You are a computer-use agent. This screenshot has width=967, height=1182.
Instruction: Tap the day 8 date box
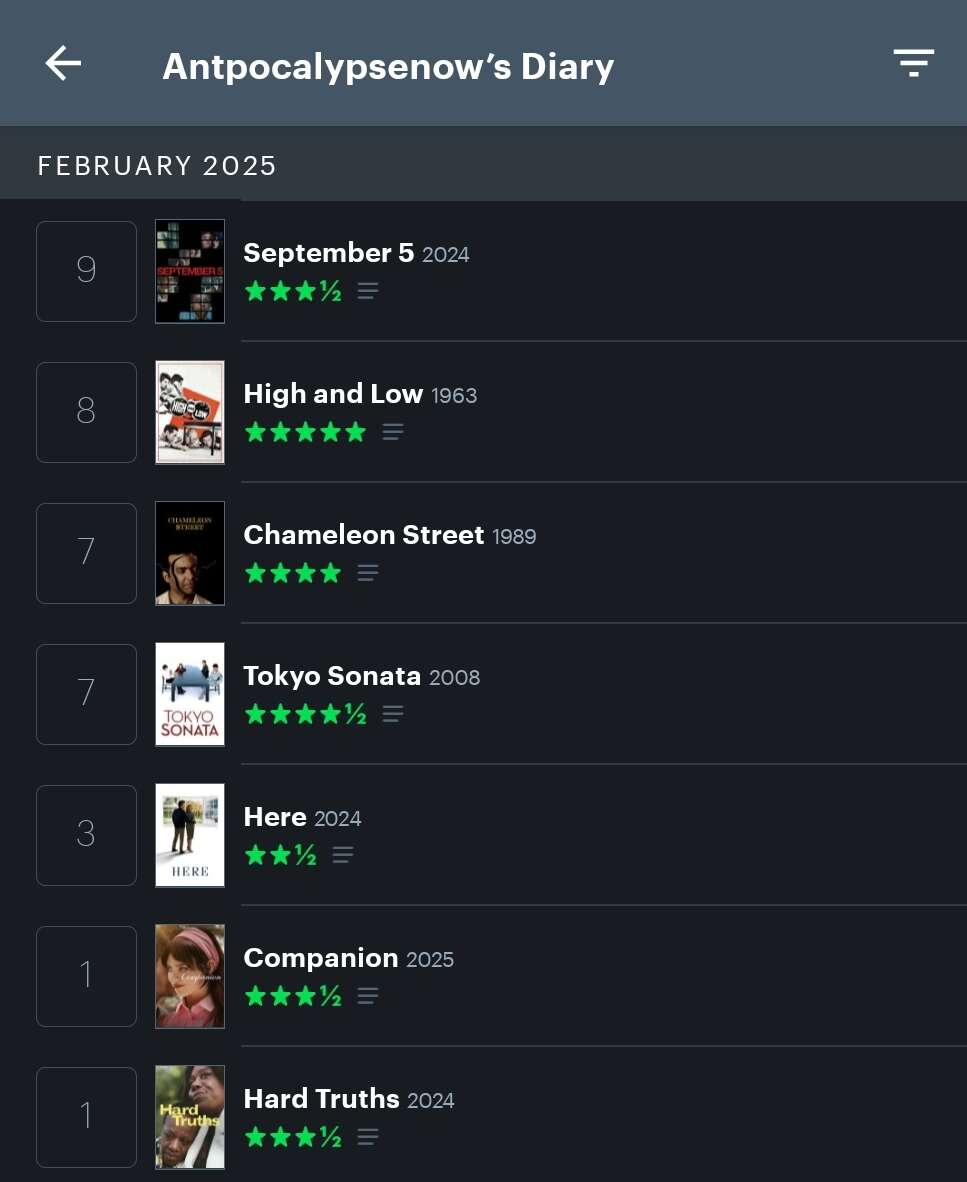(86, 412)
